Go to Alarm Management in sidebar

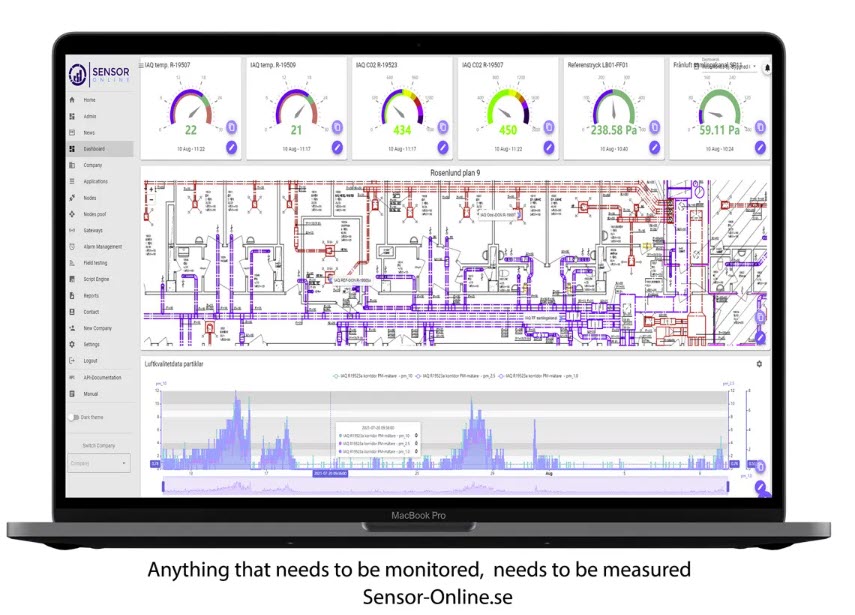click(x=102, y=246)
